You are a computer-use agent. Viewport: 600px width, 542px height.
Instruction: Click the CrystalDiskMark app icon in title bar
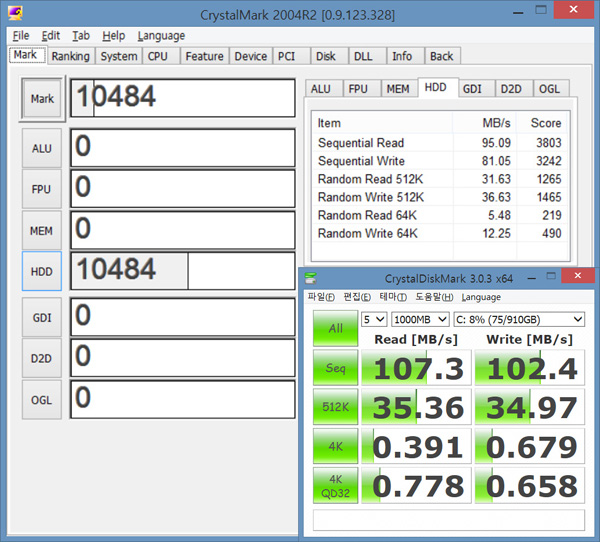[310, 278]
